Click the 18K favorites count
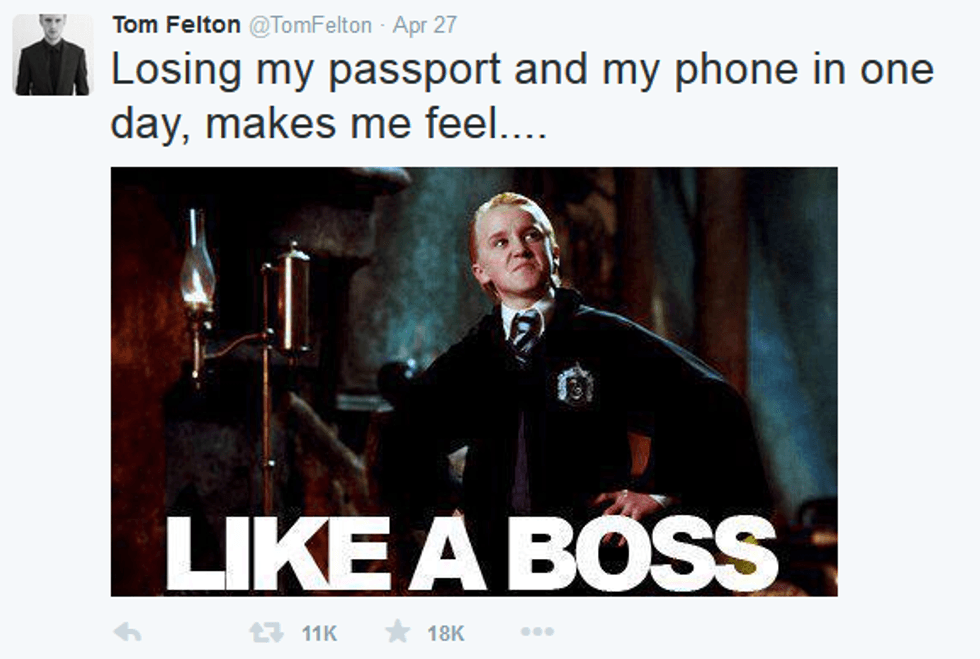The width and height of the screenshot is (980, 659). click(x=446, y=633)
